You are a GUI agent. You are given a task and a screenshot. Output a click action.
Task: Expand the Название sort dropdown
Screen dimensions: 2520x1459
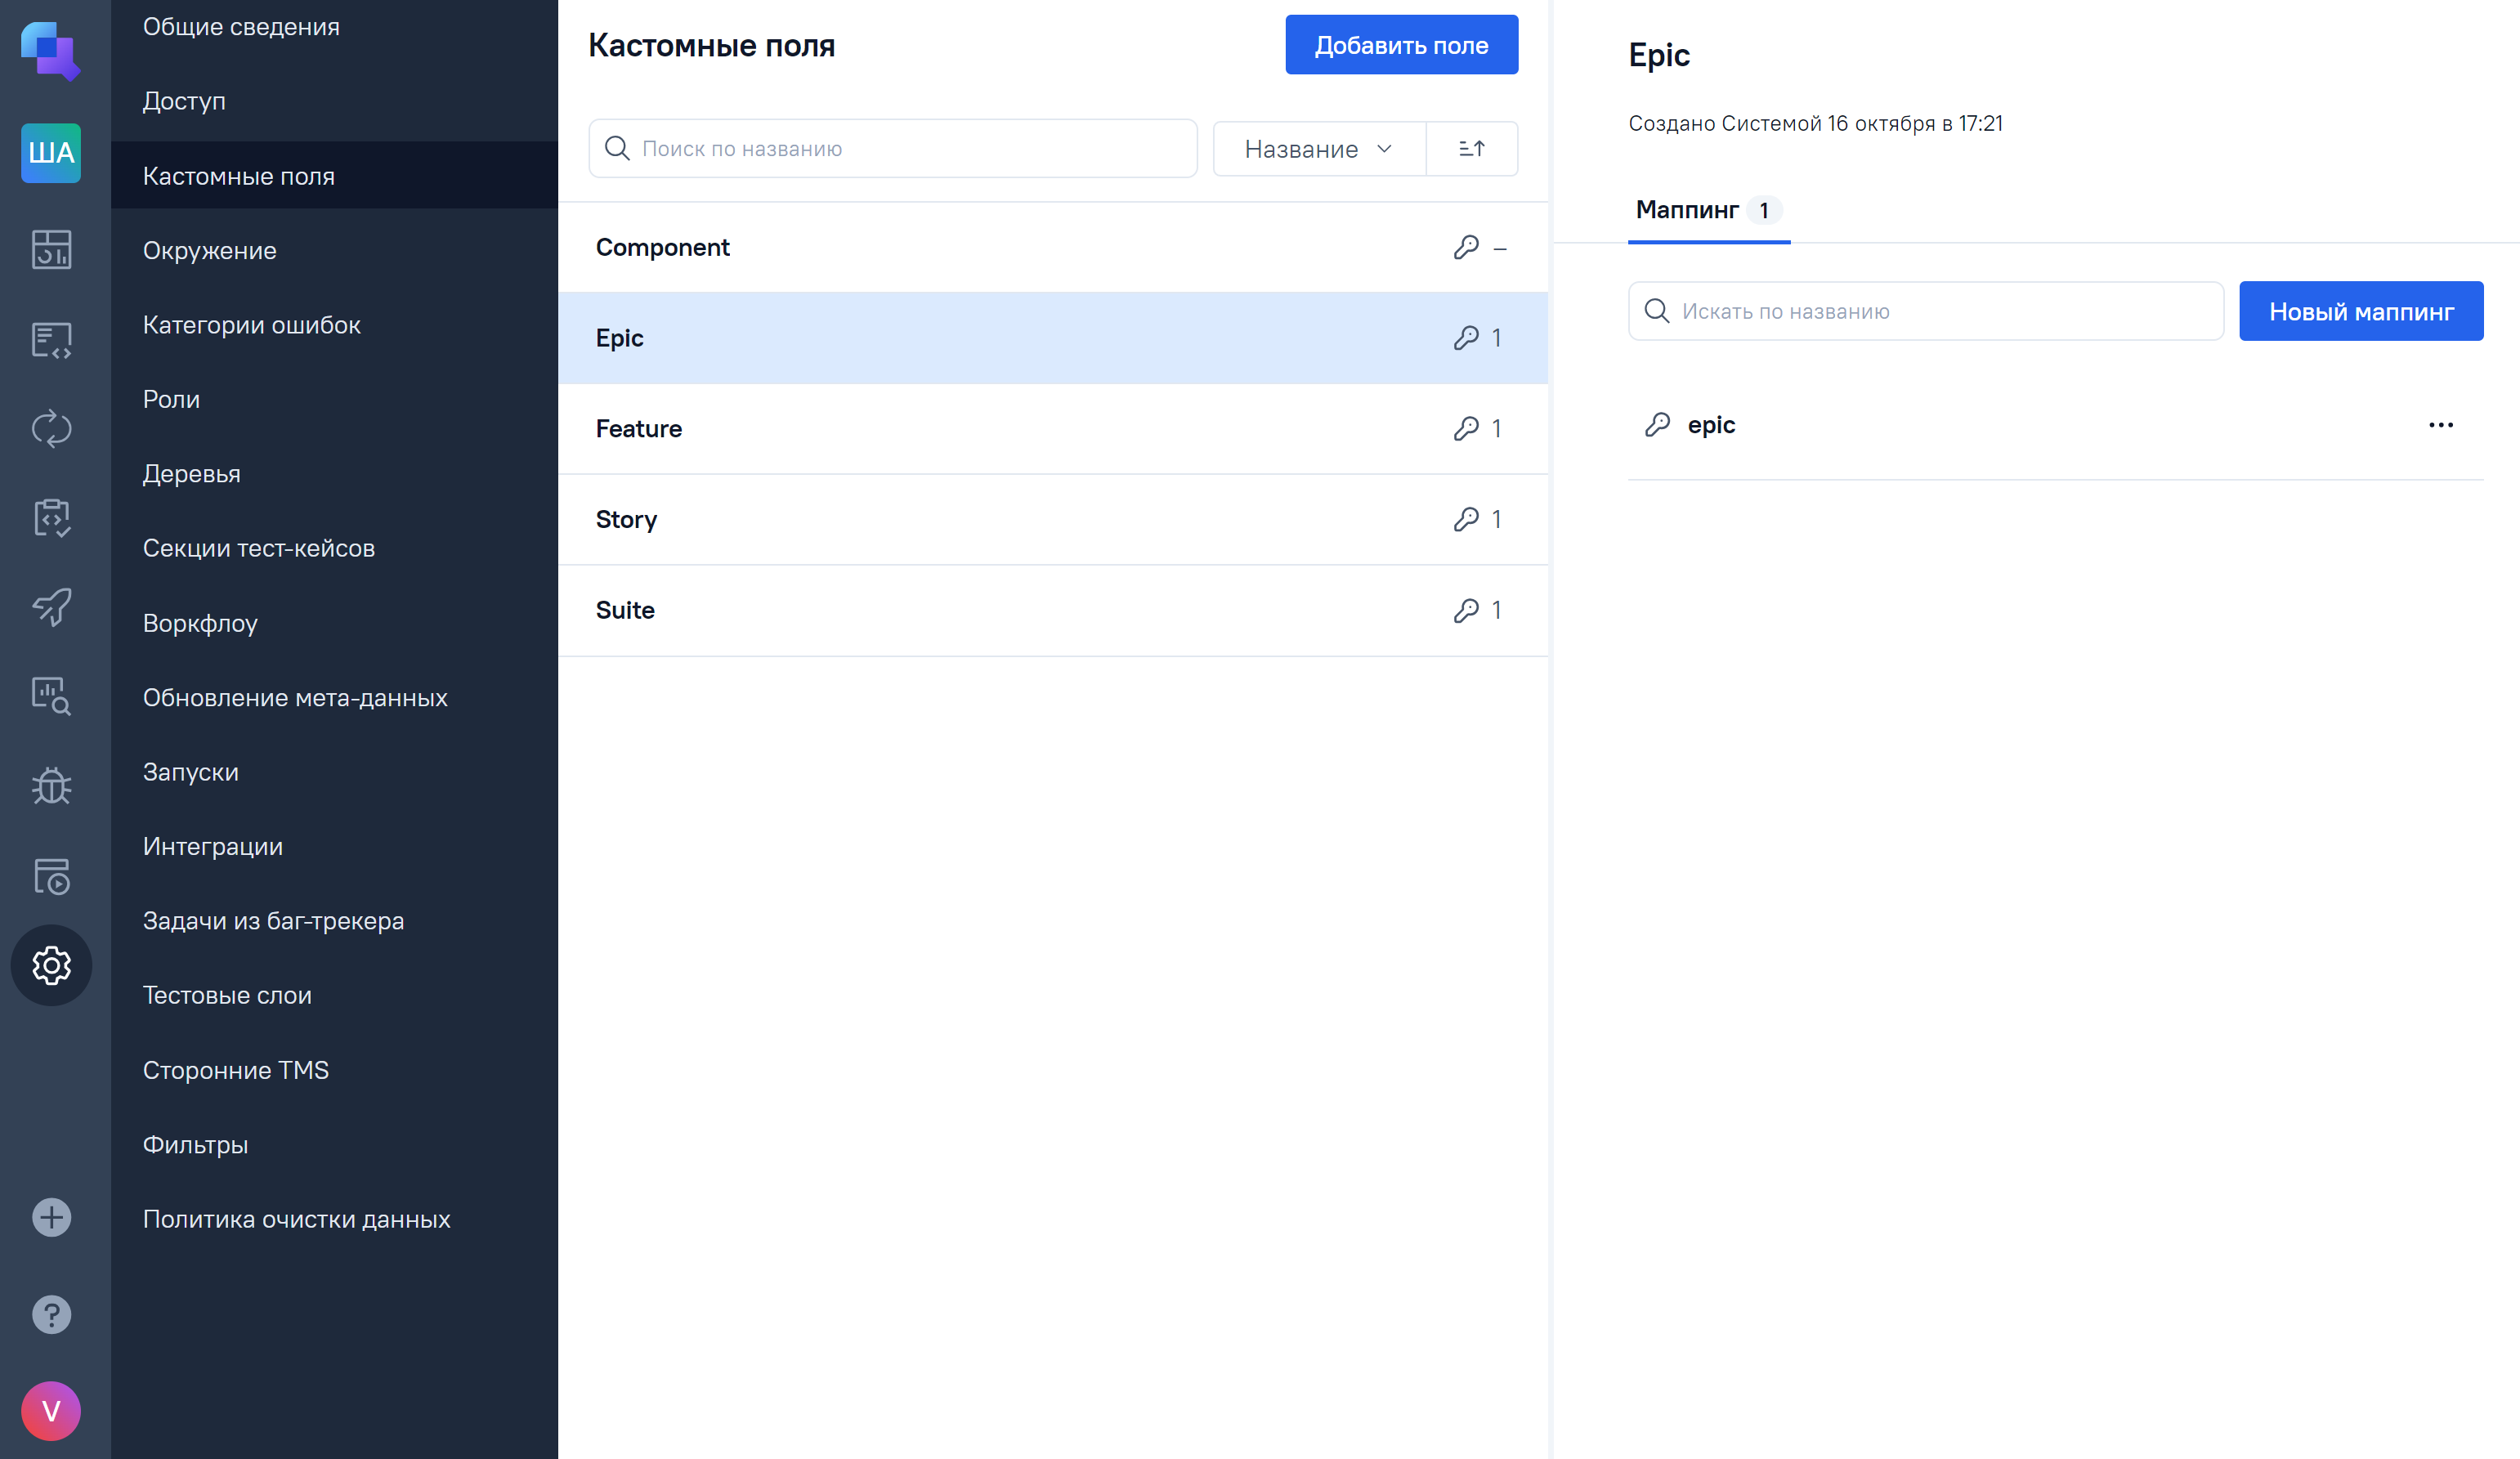point(1318,149)
